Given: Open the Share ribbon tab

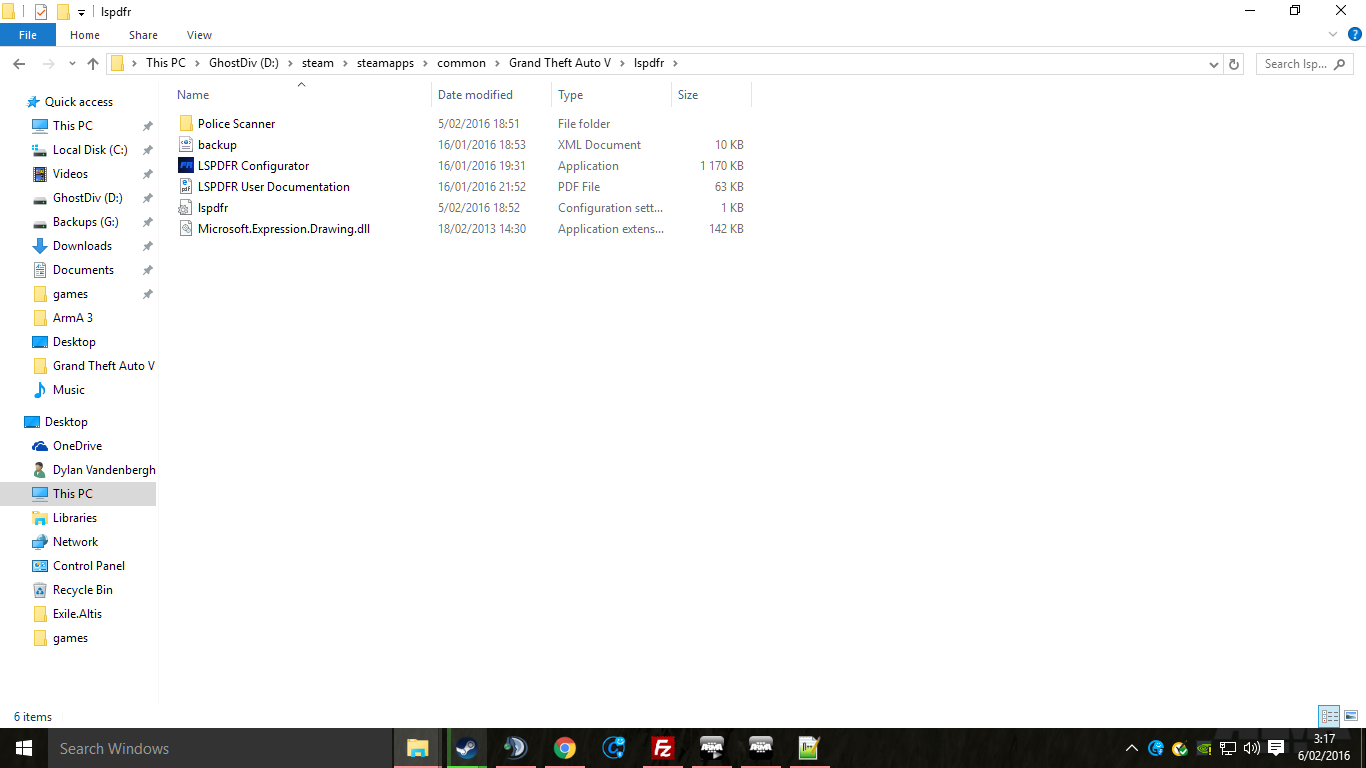Looking at the screenshot, I should pyautogui.click(x=143, y=35).
